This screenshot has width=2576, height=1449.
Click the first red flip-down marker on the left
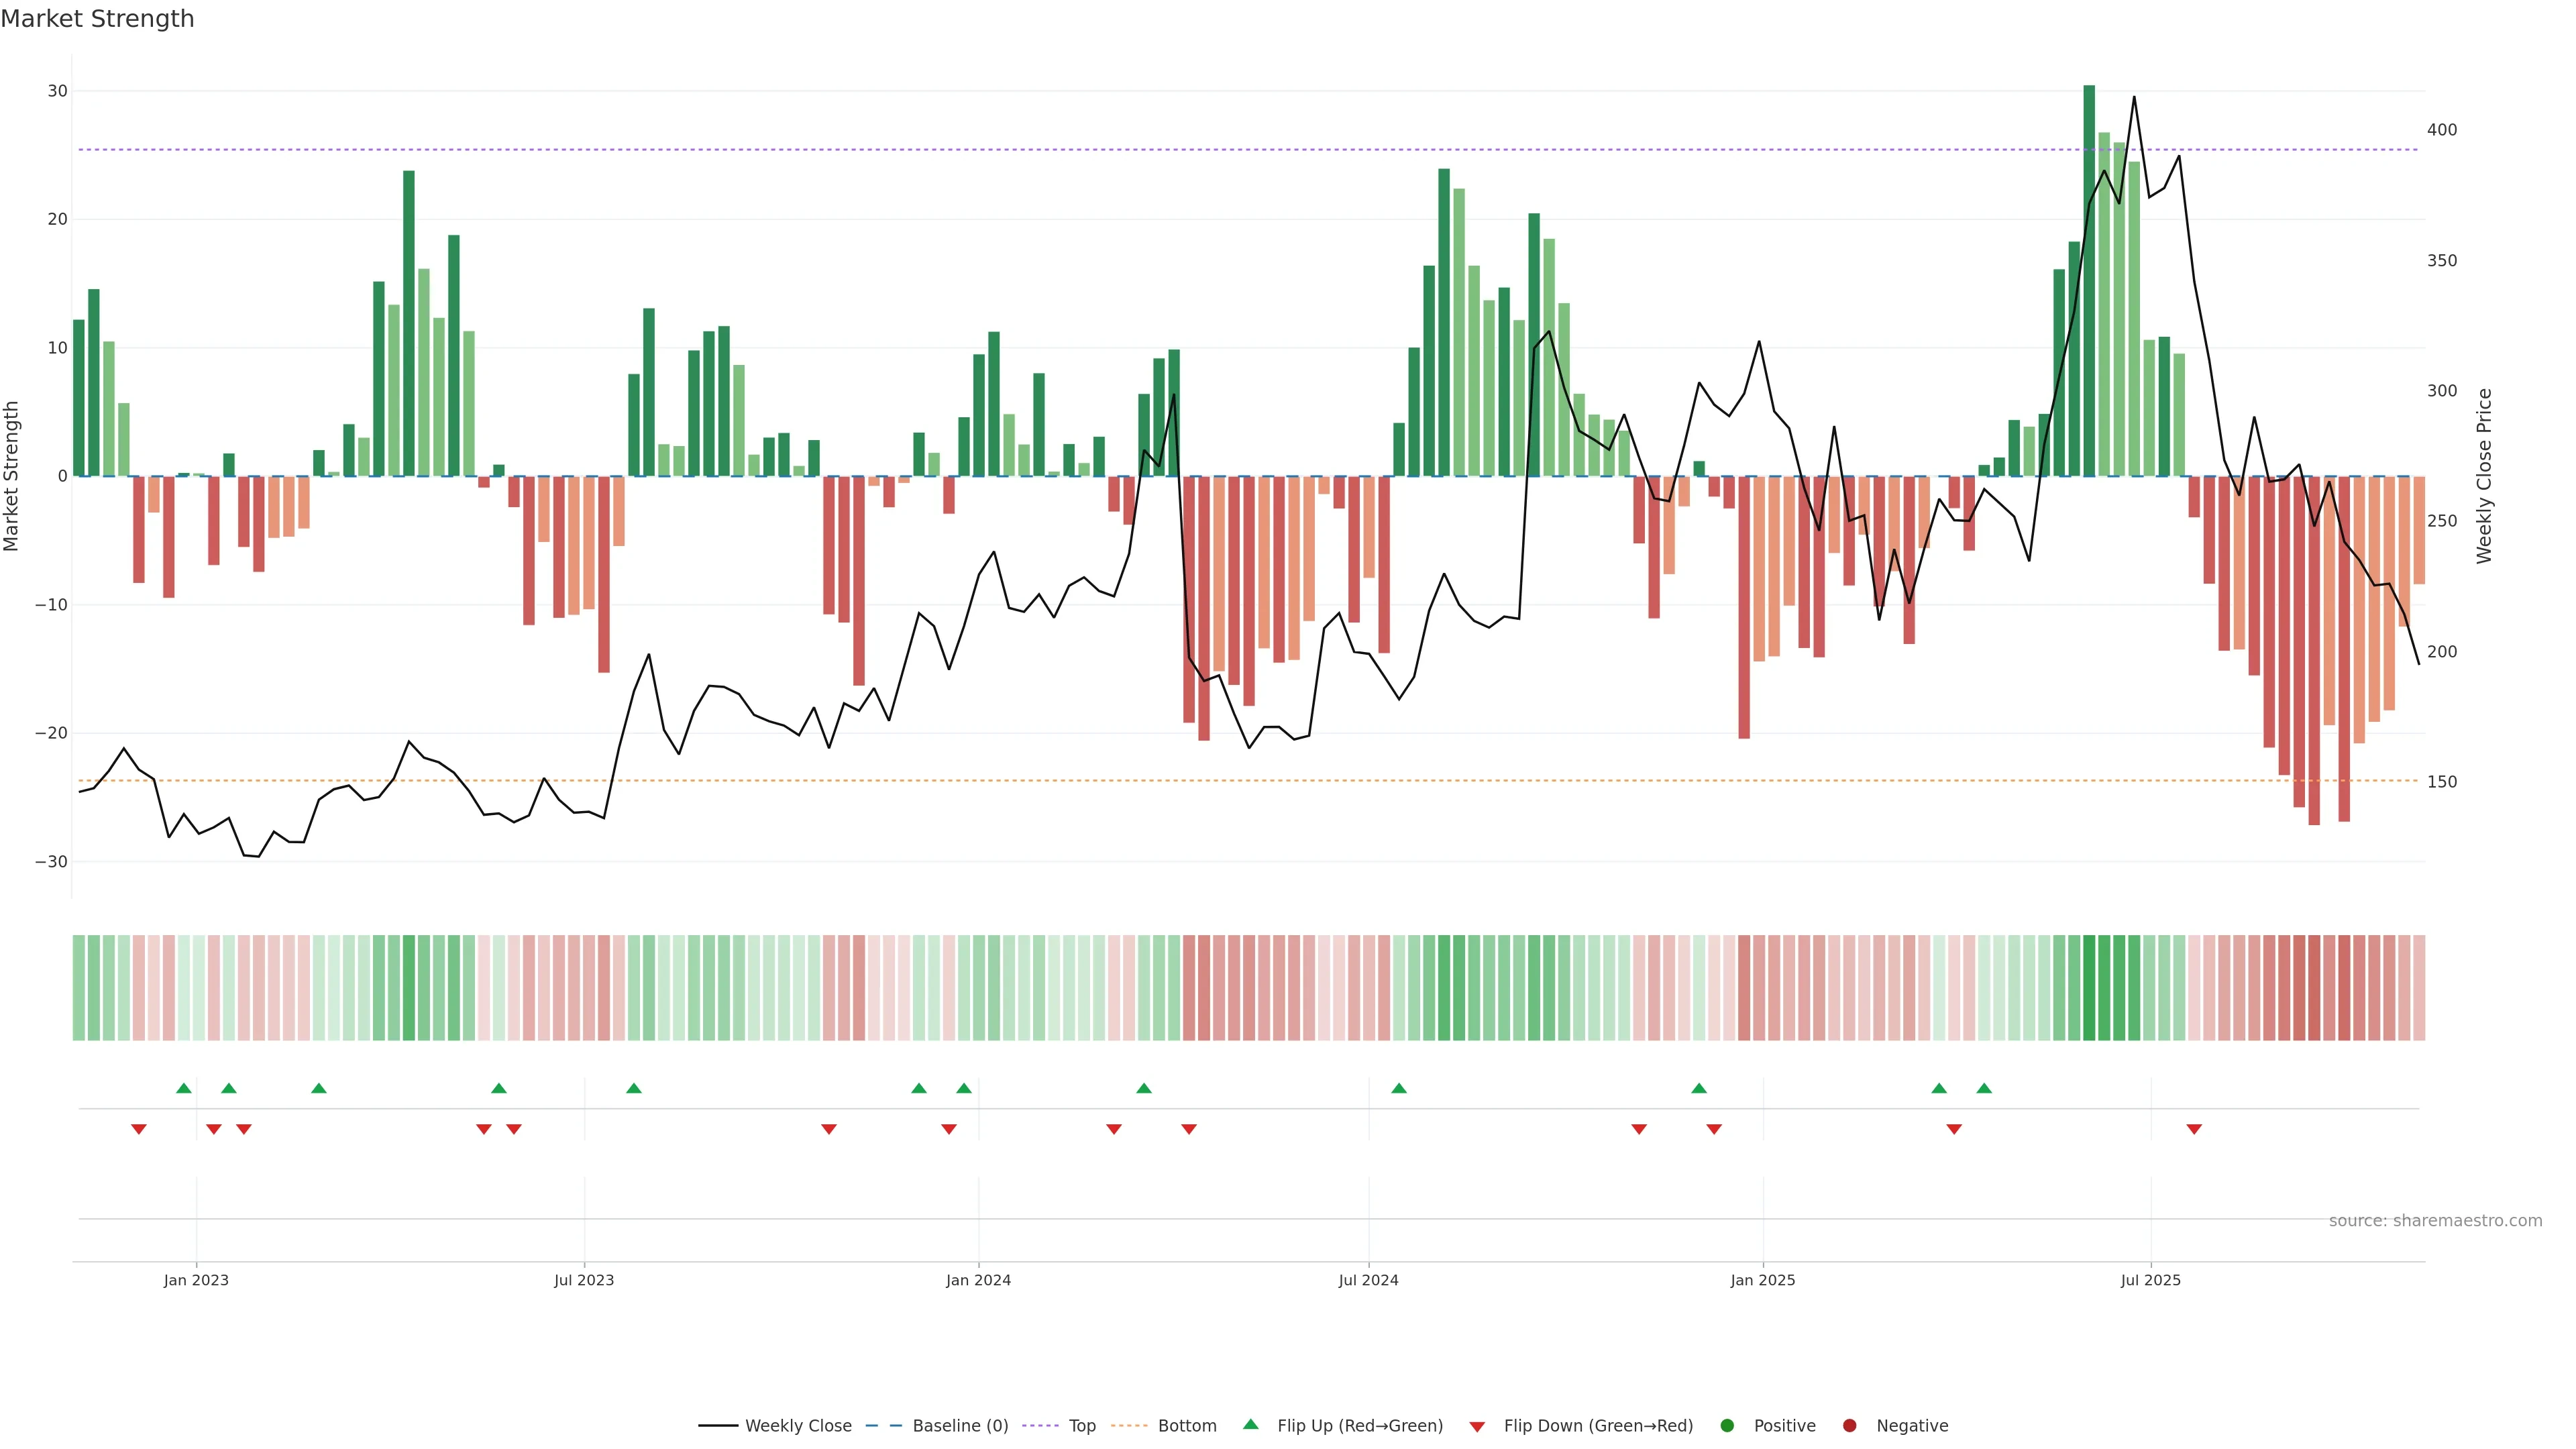point(139,1129)
